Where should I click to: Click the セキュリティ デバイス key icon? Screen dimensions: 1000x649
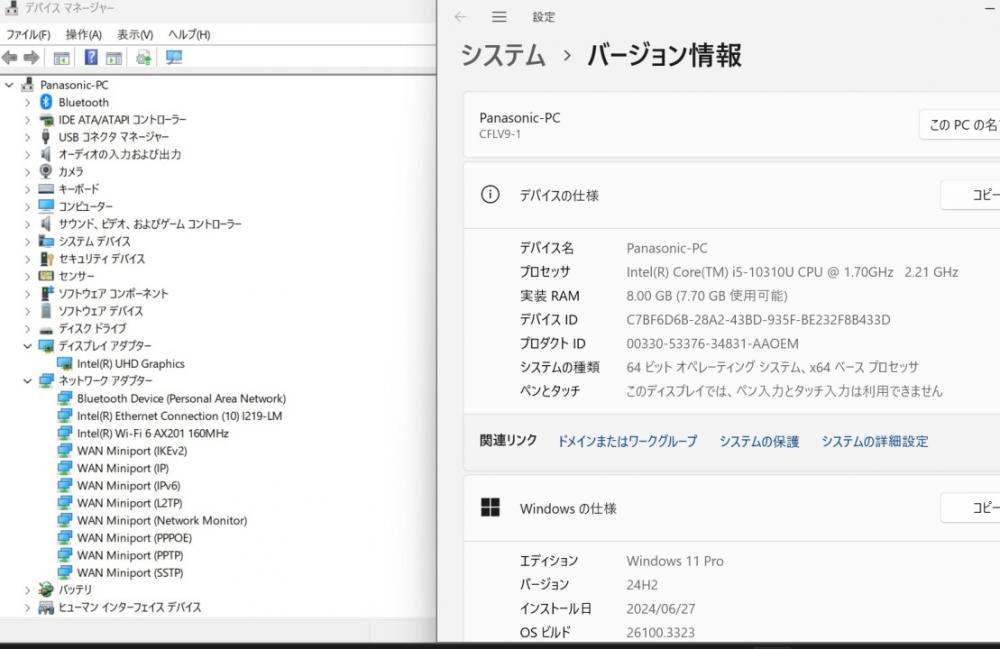coord(46,258)
